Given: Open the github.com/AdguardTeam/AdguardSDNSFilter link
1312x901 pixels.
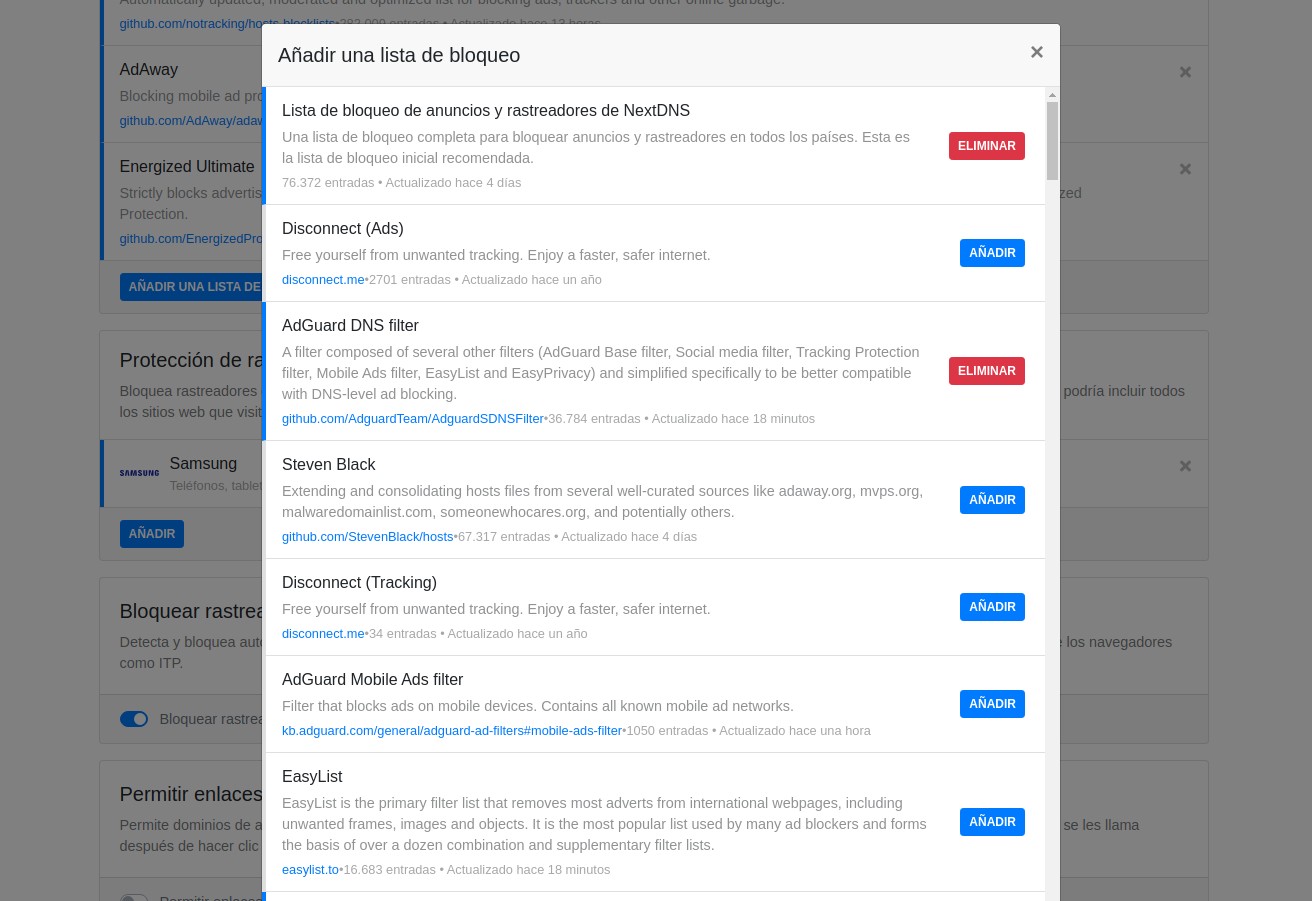Looking at the screenshot, I should (412, 419).
